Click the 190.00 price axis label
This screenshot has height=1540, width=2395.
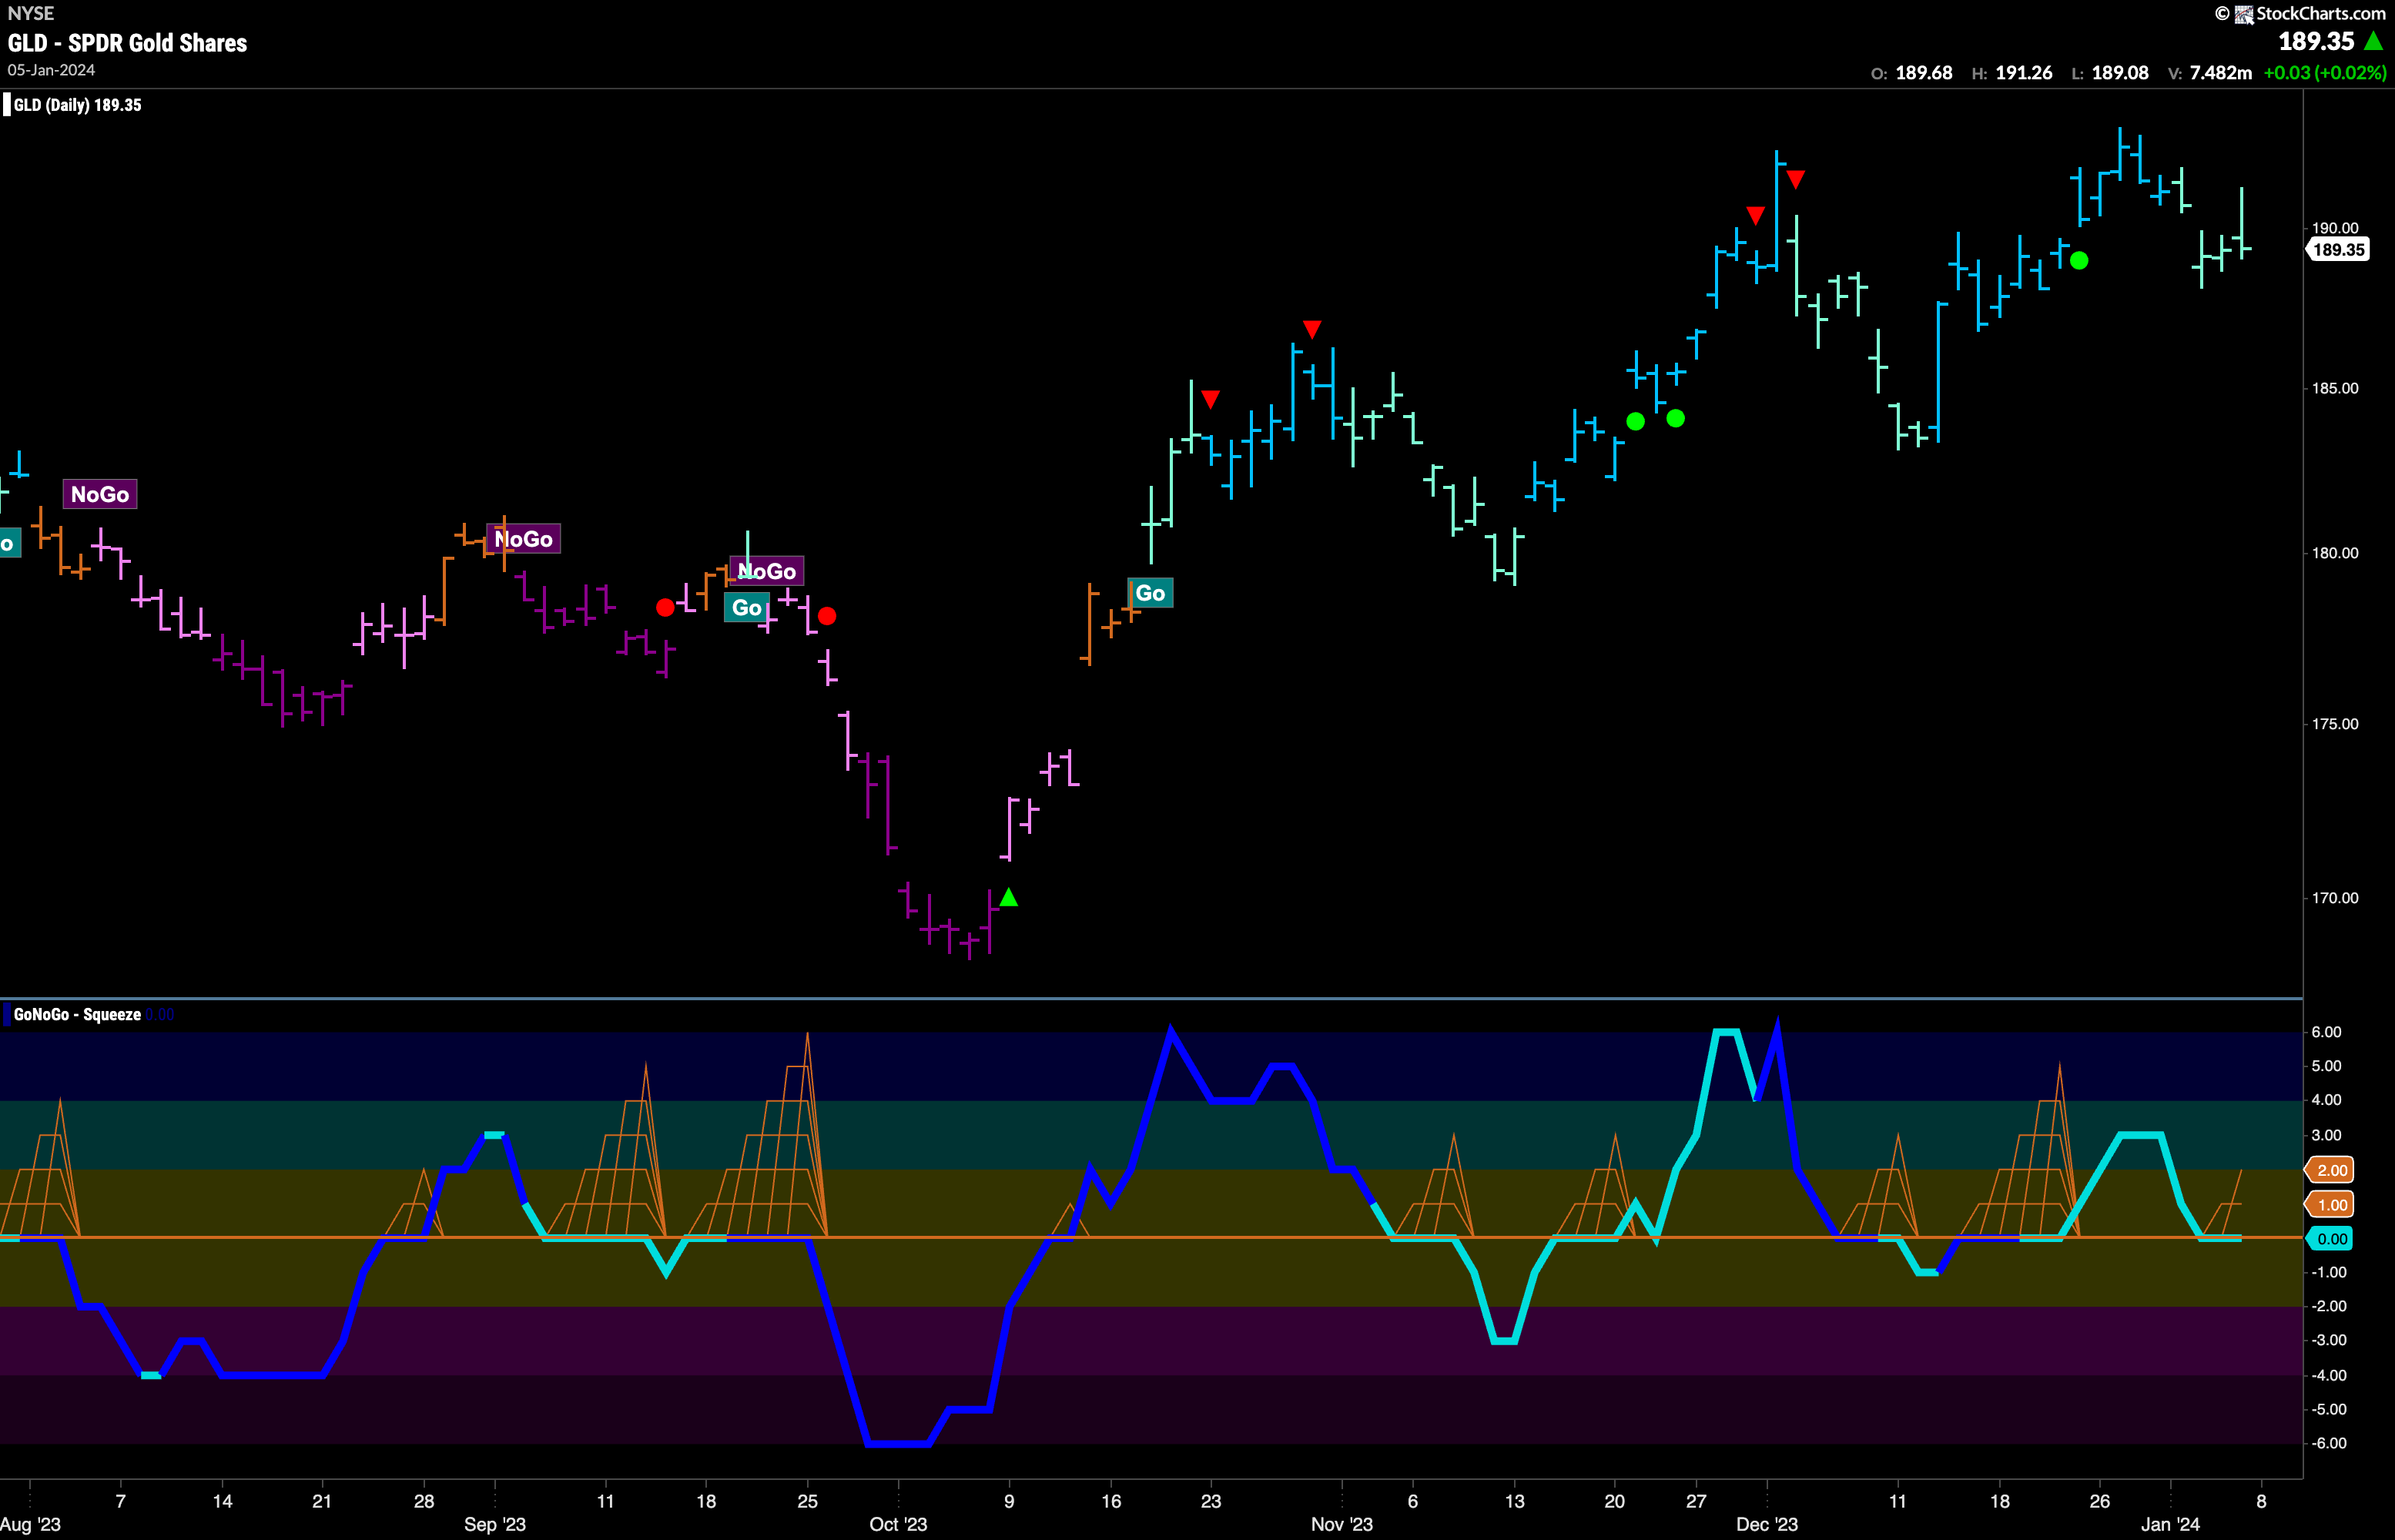coord(2335,228)
